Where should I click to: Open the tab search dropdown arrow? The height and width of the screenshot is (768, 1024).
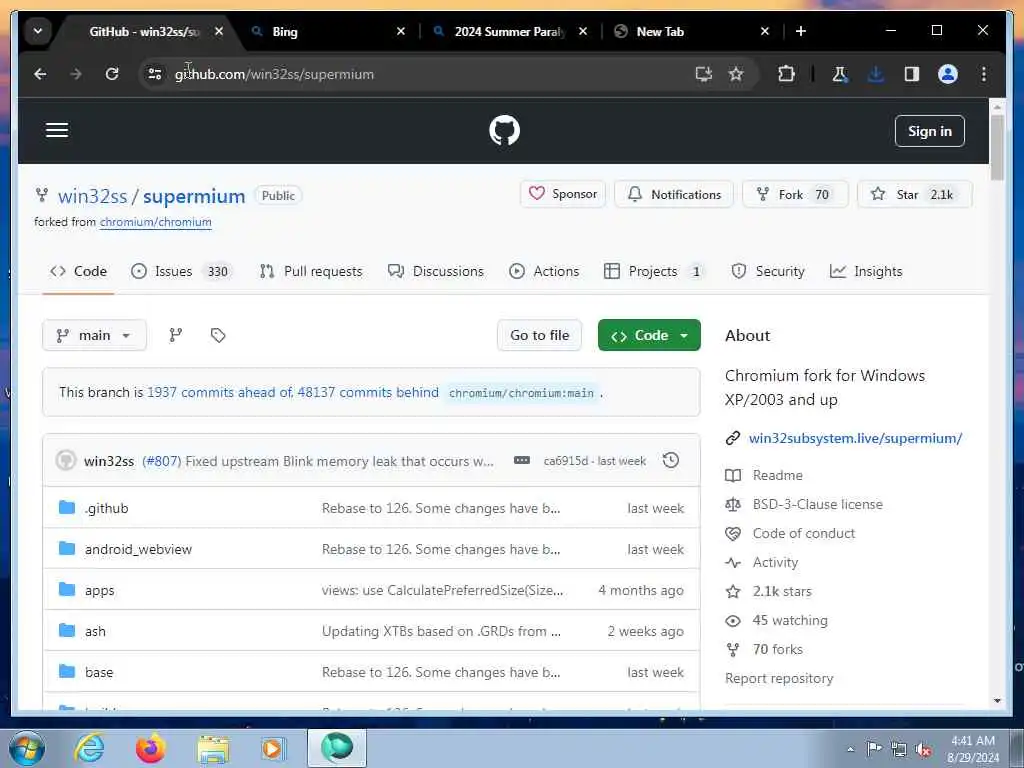(38, 31)
